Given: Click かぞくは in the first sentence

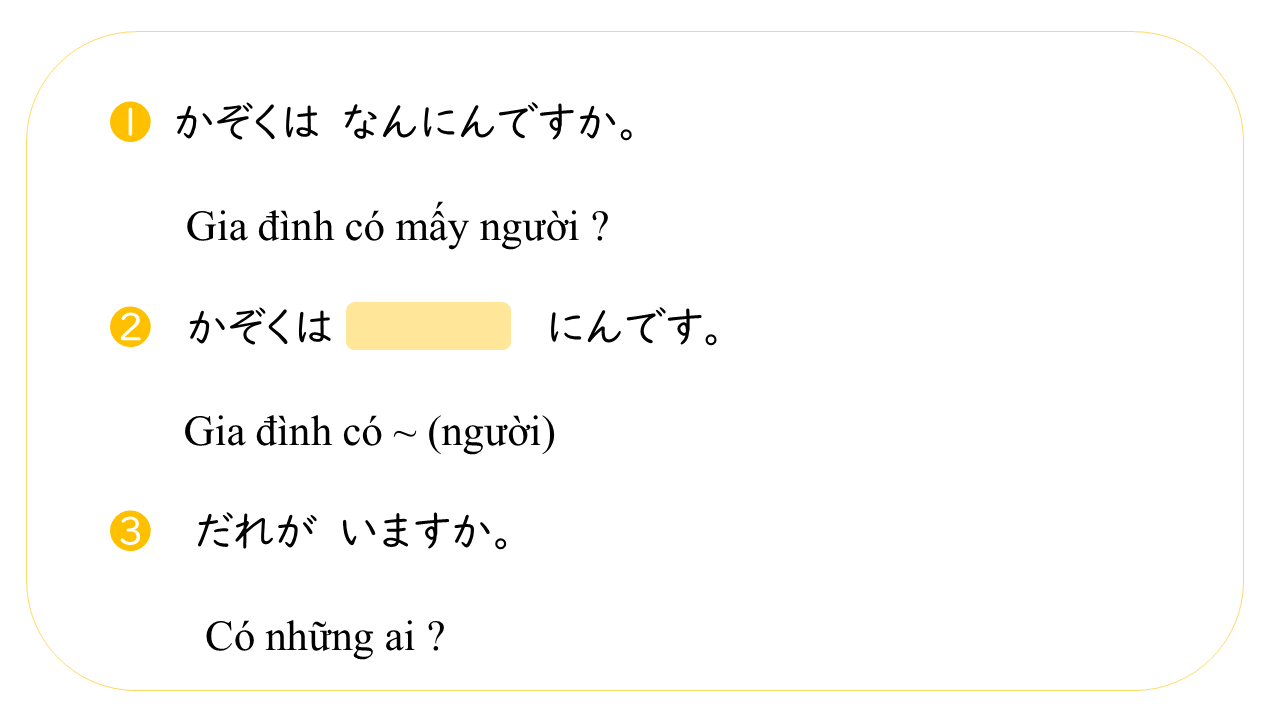Looking at the screenshot, I should pyautogui.click(x=247, y=124).
